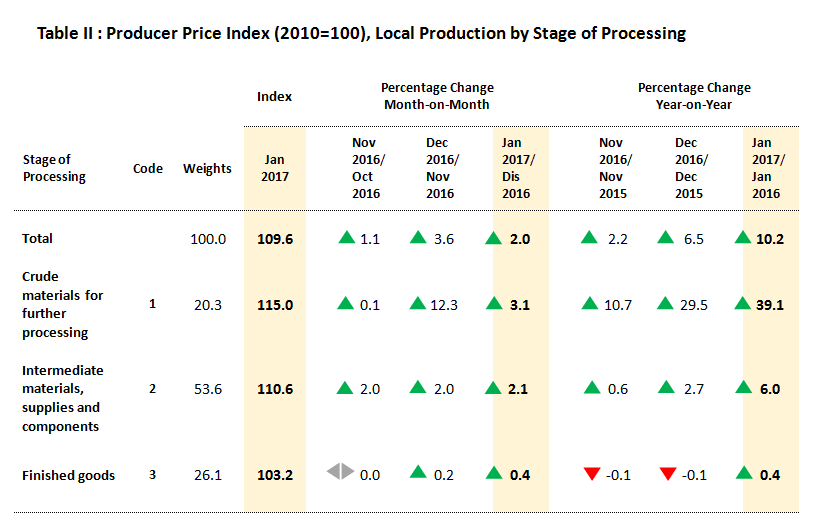Click the Crude materials index value 115.0

[274, 305]
